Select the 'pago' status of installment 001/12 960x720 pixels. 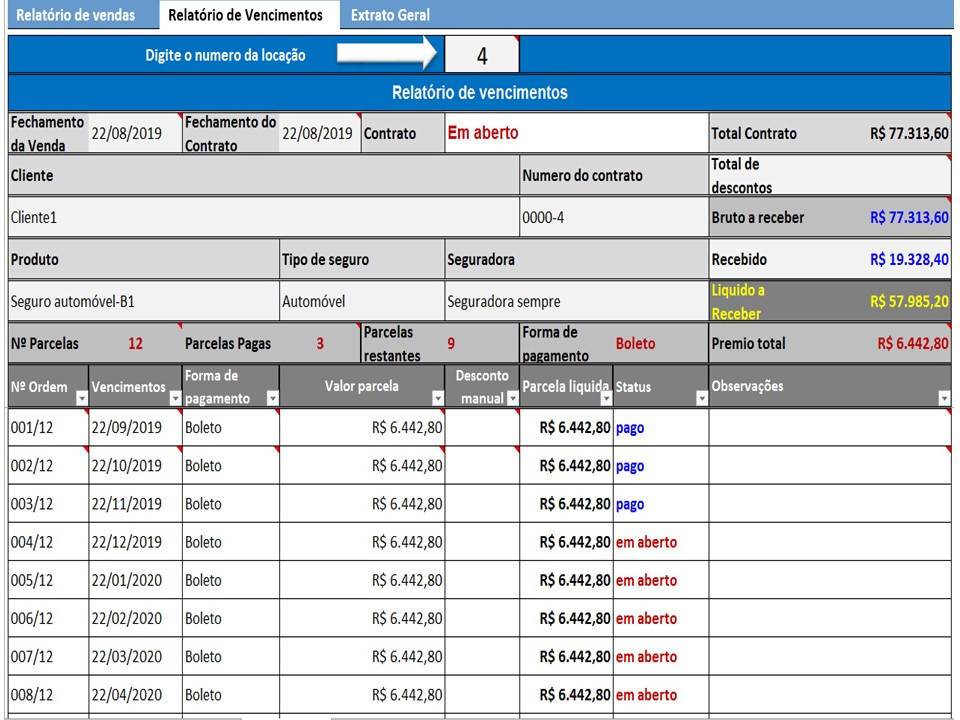[x=630, y=427]
